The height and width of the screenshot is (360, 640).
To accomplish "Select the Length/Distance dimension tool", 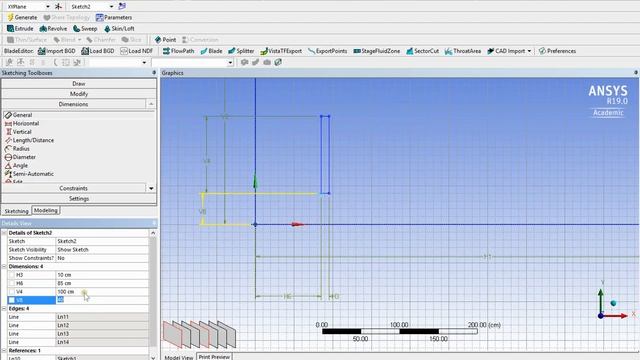I will pos(29,140).
